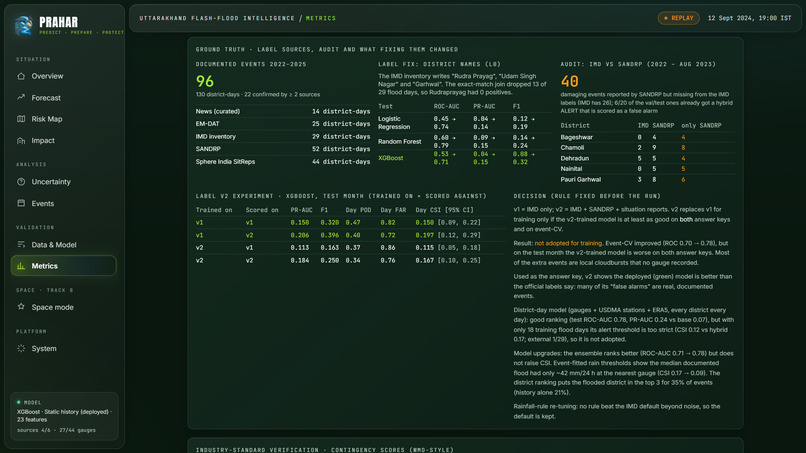Click the Random Forest row

[464, 141]
